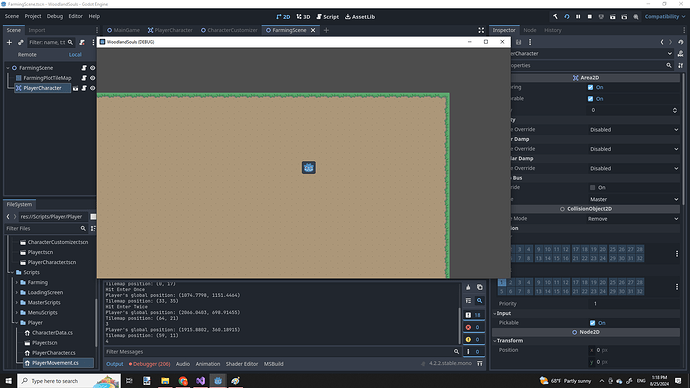Toggle Input Pickable On checkbox

[593, 323]
